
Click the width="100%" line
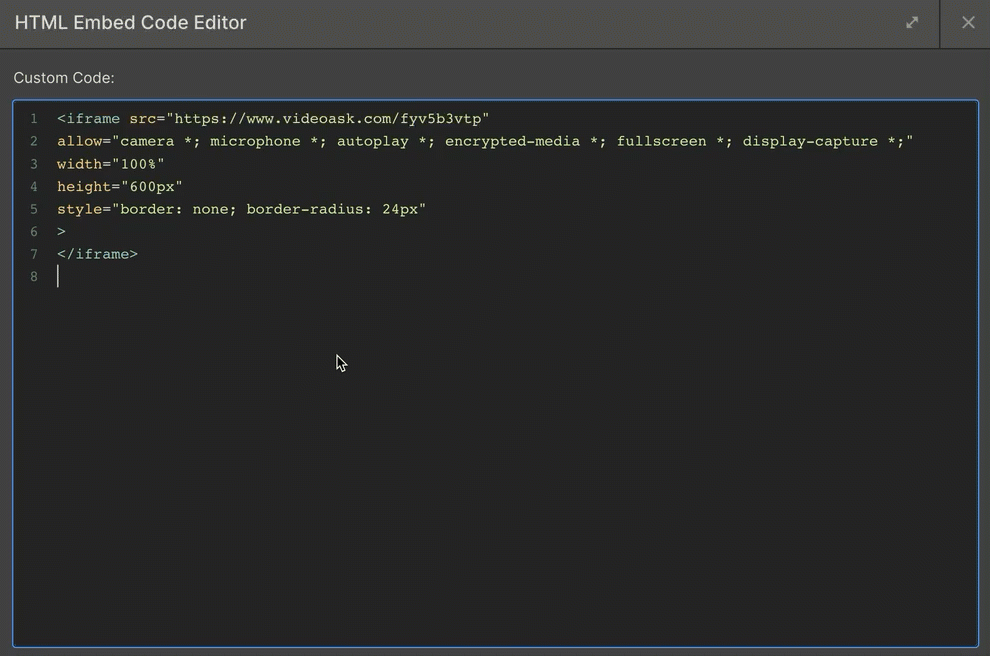(110, 164)
